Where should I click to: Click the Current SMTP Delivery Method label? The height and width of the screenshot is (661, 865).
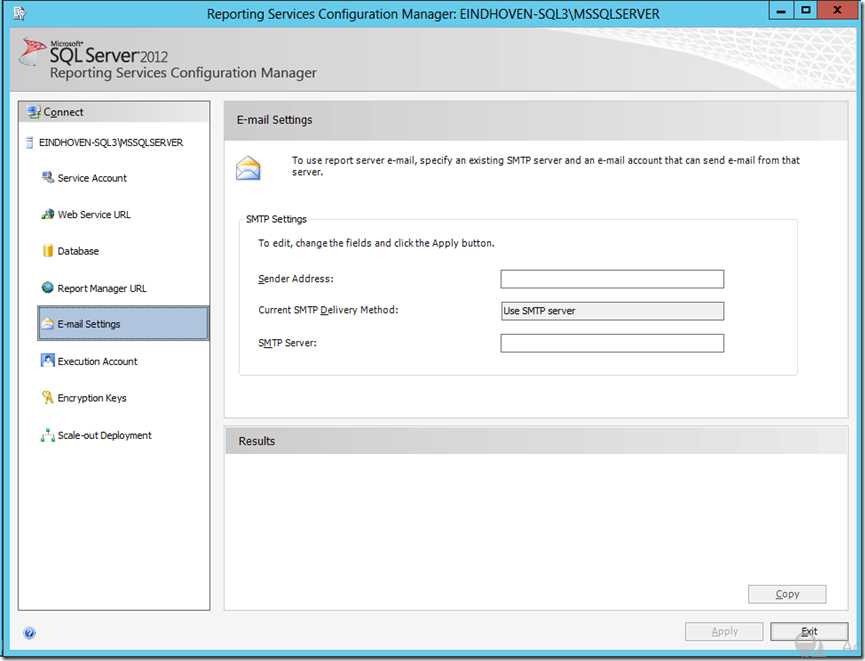pos(328,310)
